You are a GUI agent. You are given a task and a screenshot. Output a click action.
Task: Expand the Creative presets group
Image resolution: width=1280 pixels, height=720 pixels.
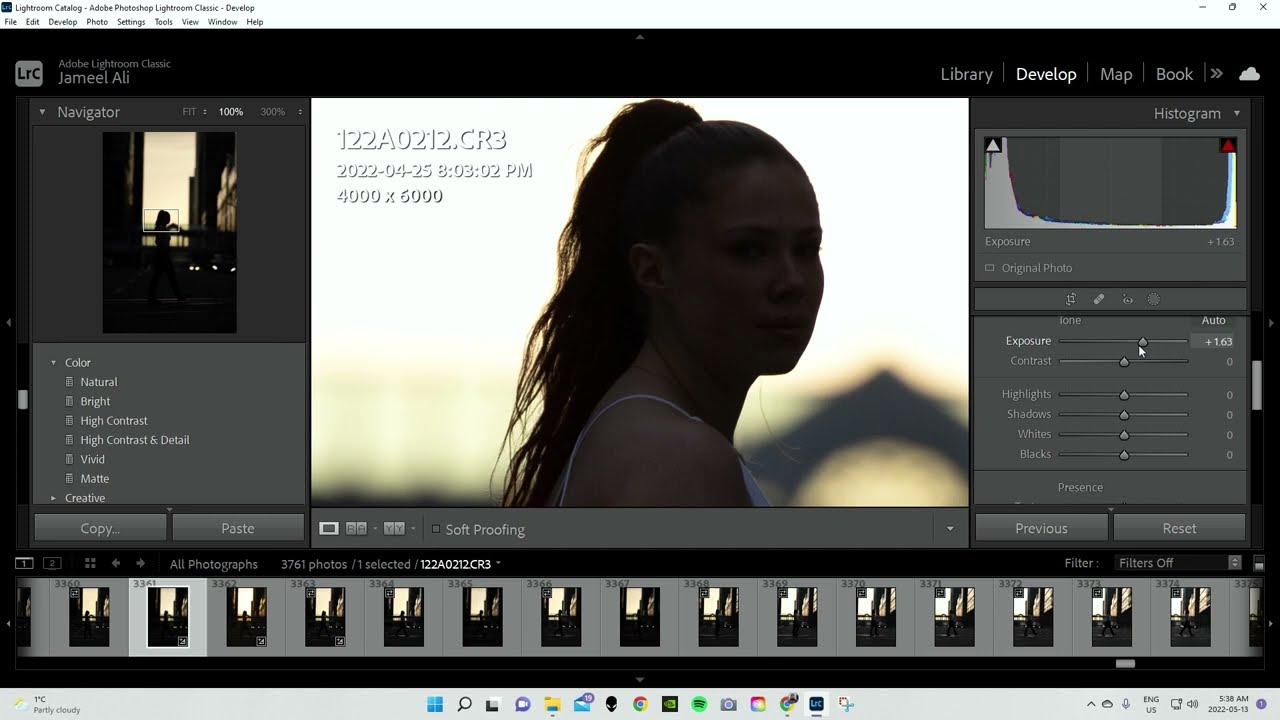tap(54, 498)
